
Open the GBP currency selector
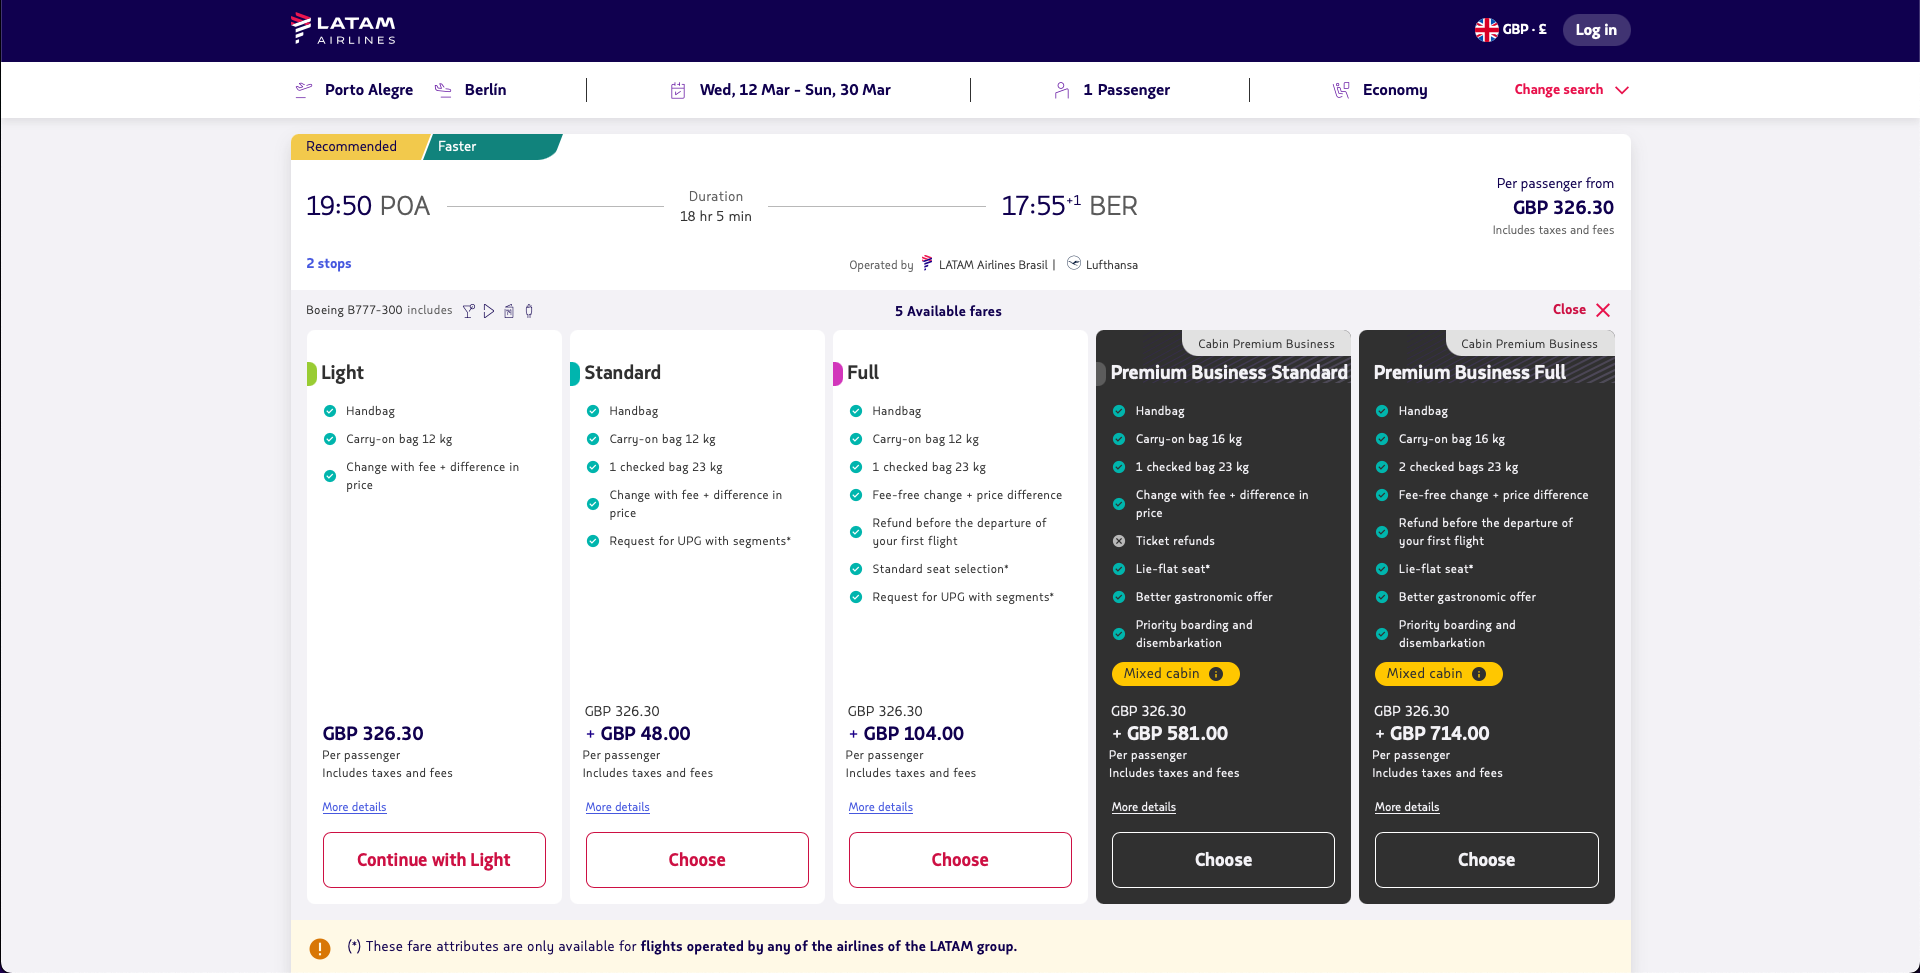1511,30
